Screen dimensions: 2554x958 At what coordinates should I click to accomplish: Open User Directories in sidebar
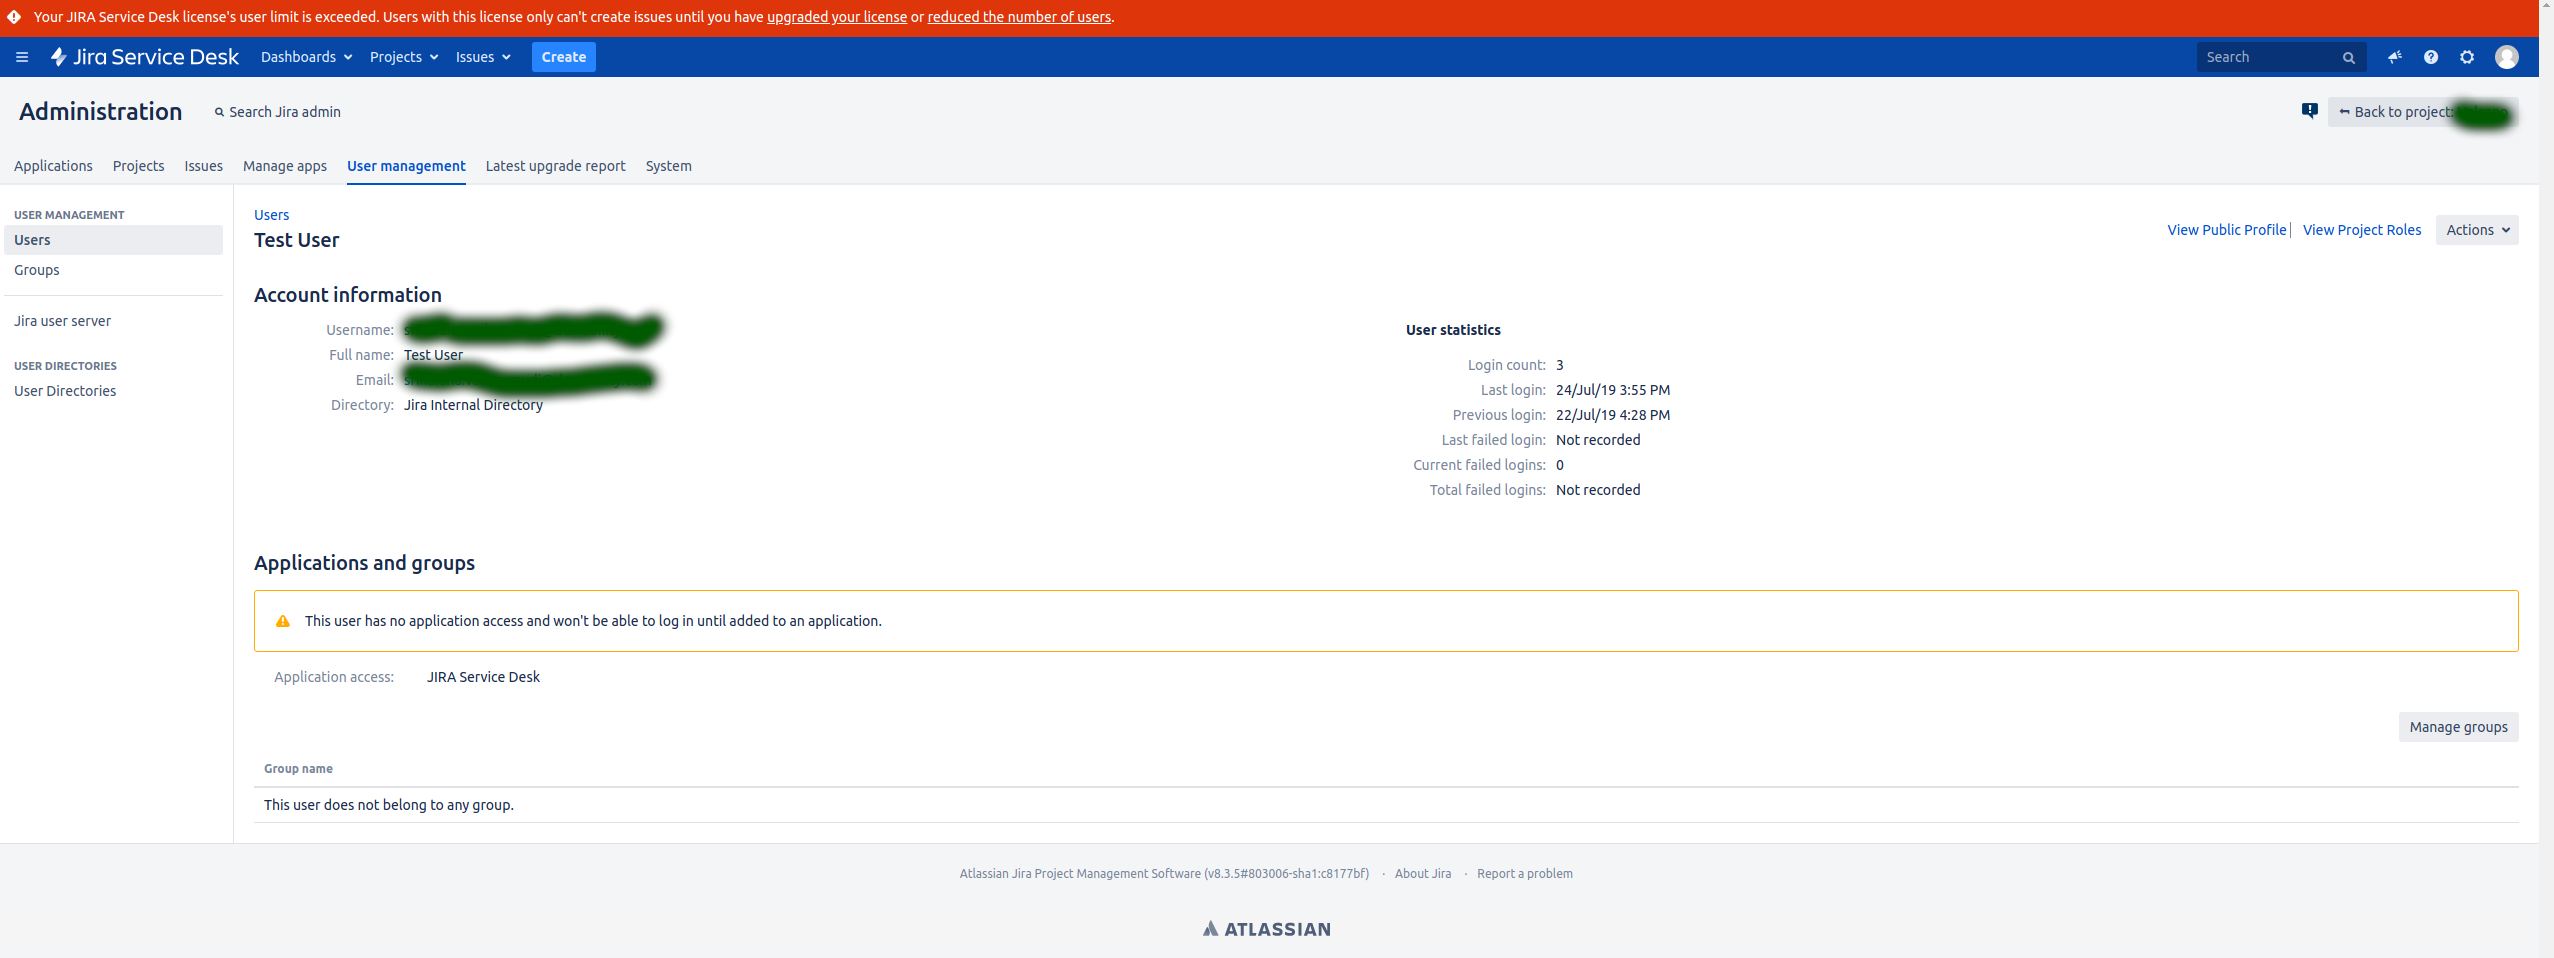tap(65, 391)
